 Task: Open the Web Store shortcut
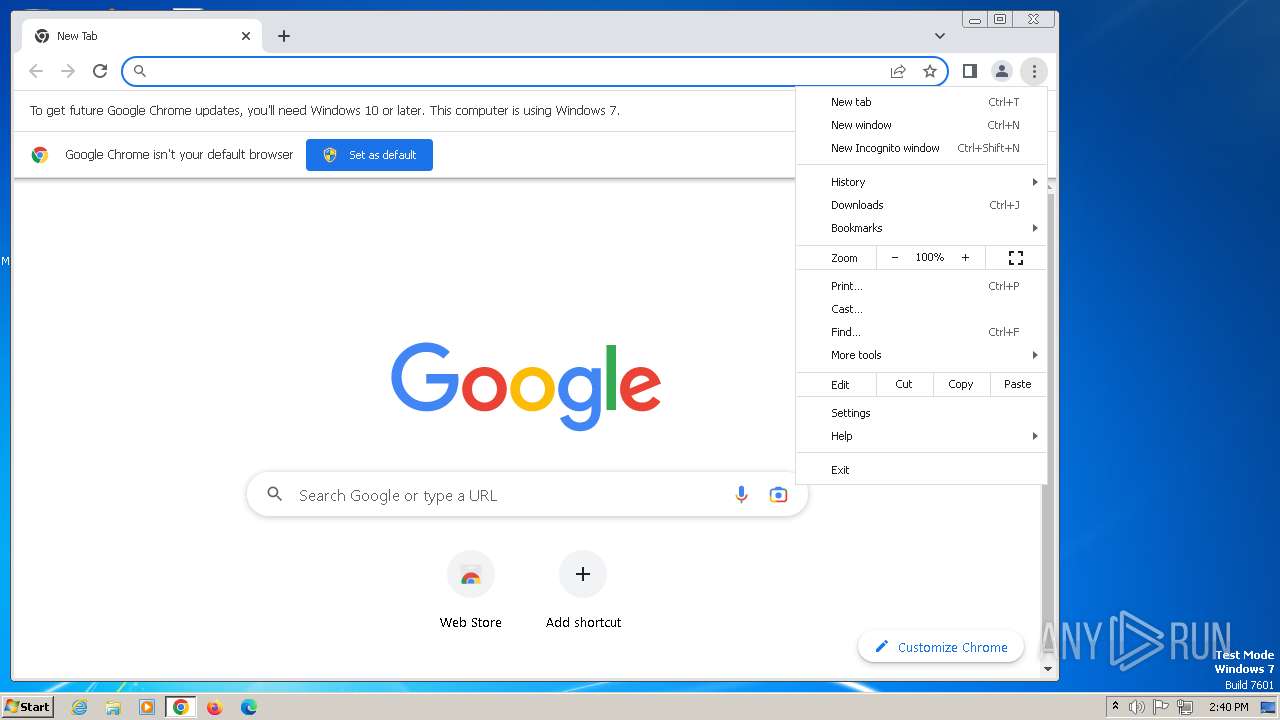[x=471, y=590]
